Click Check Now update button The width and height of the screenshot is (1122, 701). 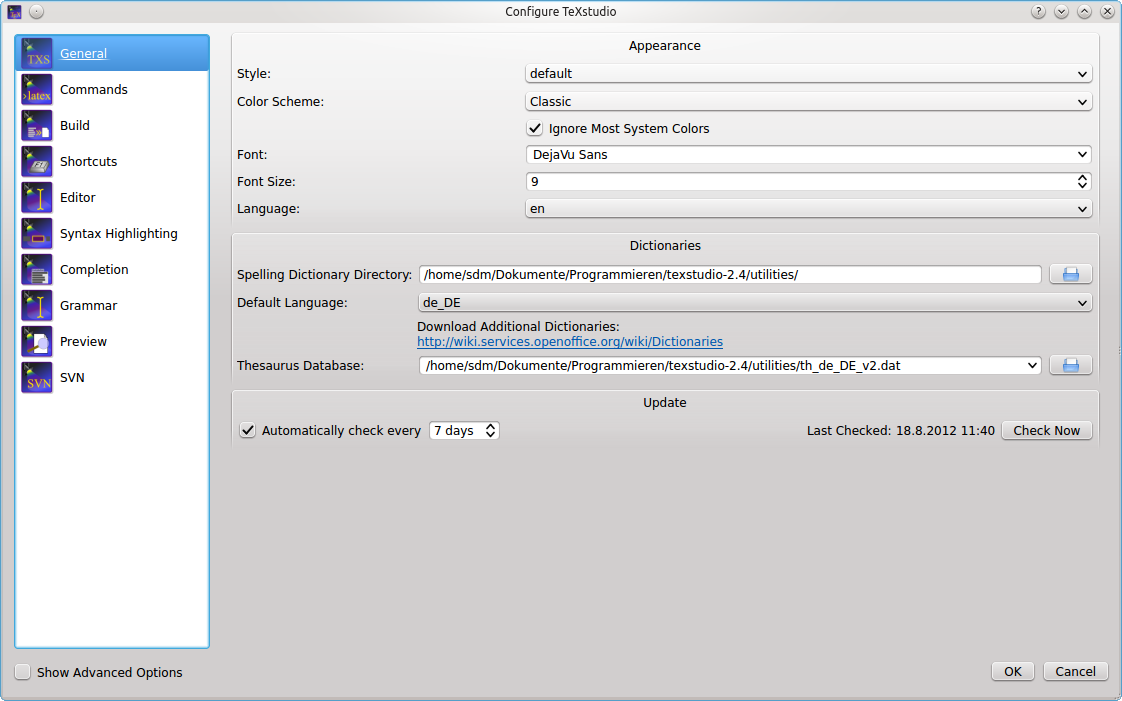[1047, 431]
